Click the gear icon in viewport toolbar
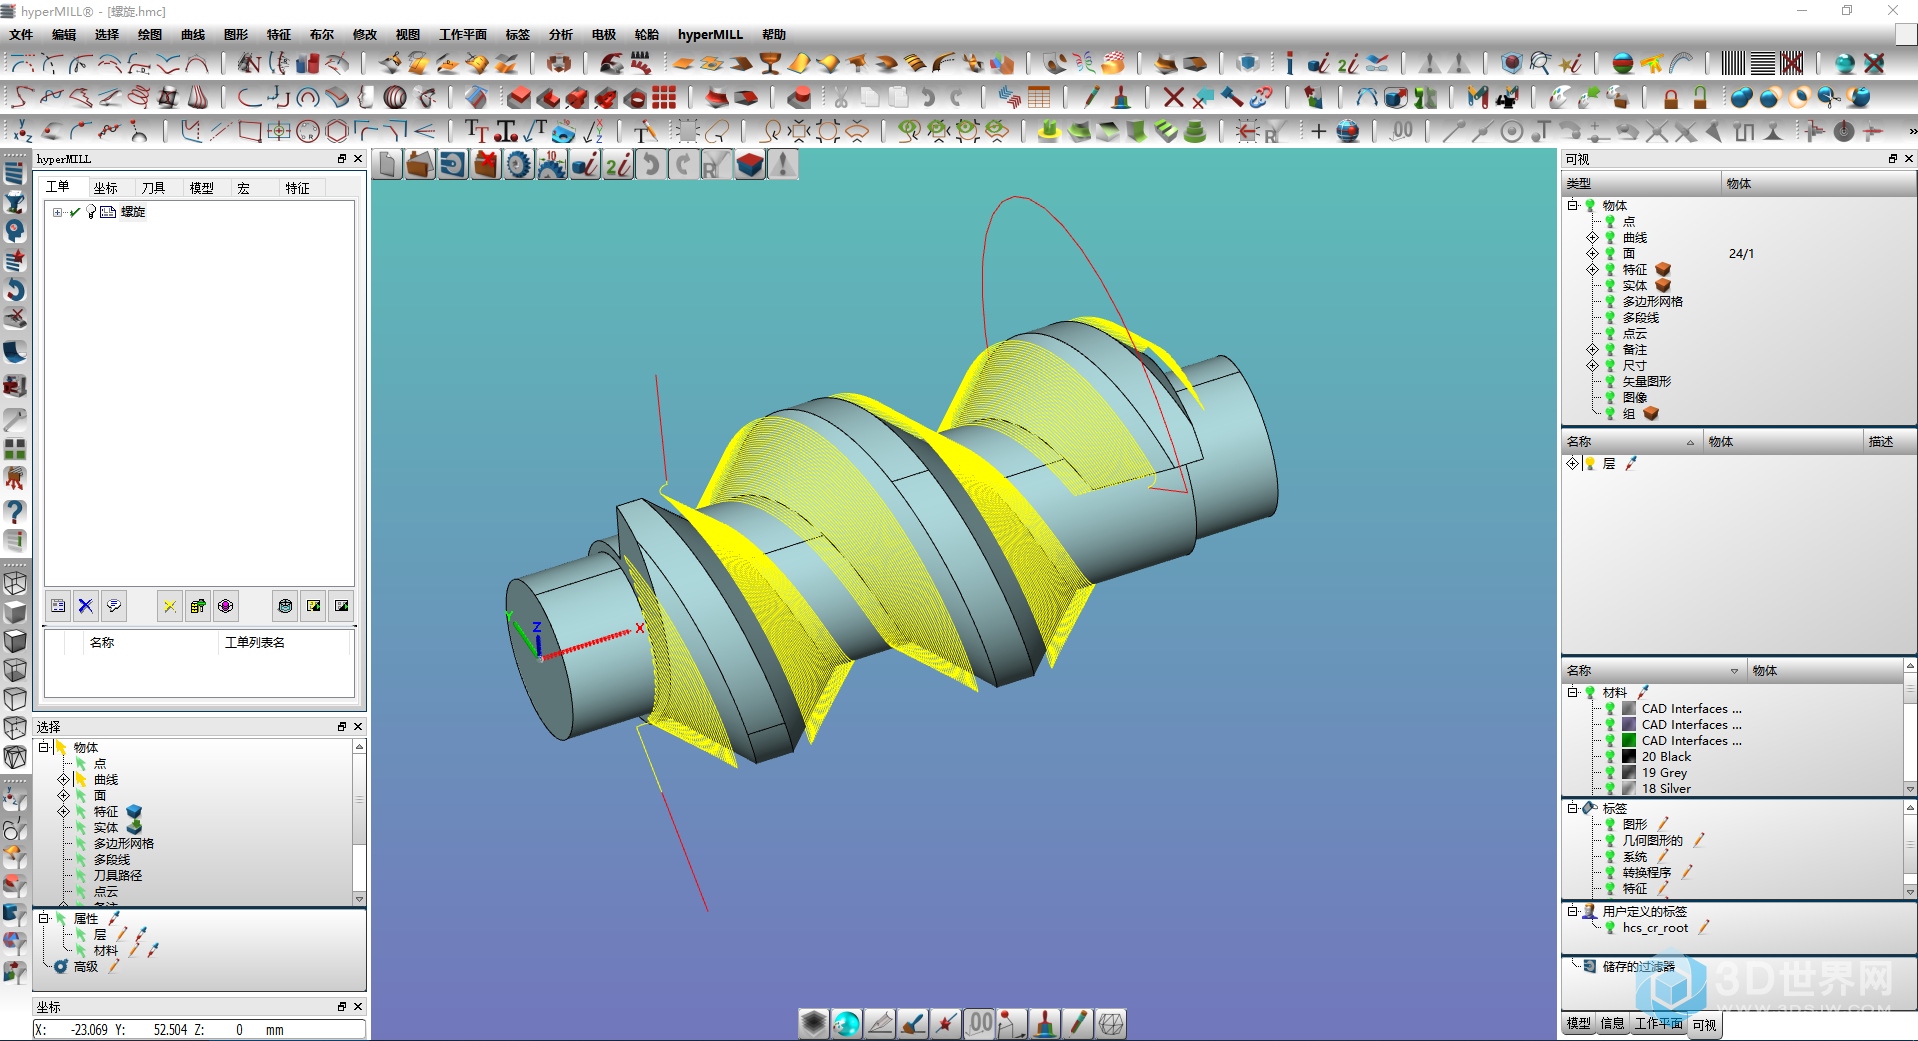The image size is (1918, 1041). pyautogui.click(x=518, y=165)
